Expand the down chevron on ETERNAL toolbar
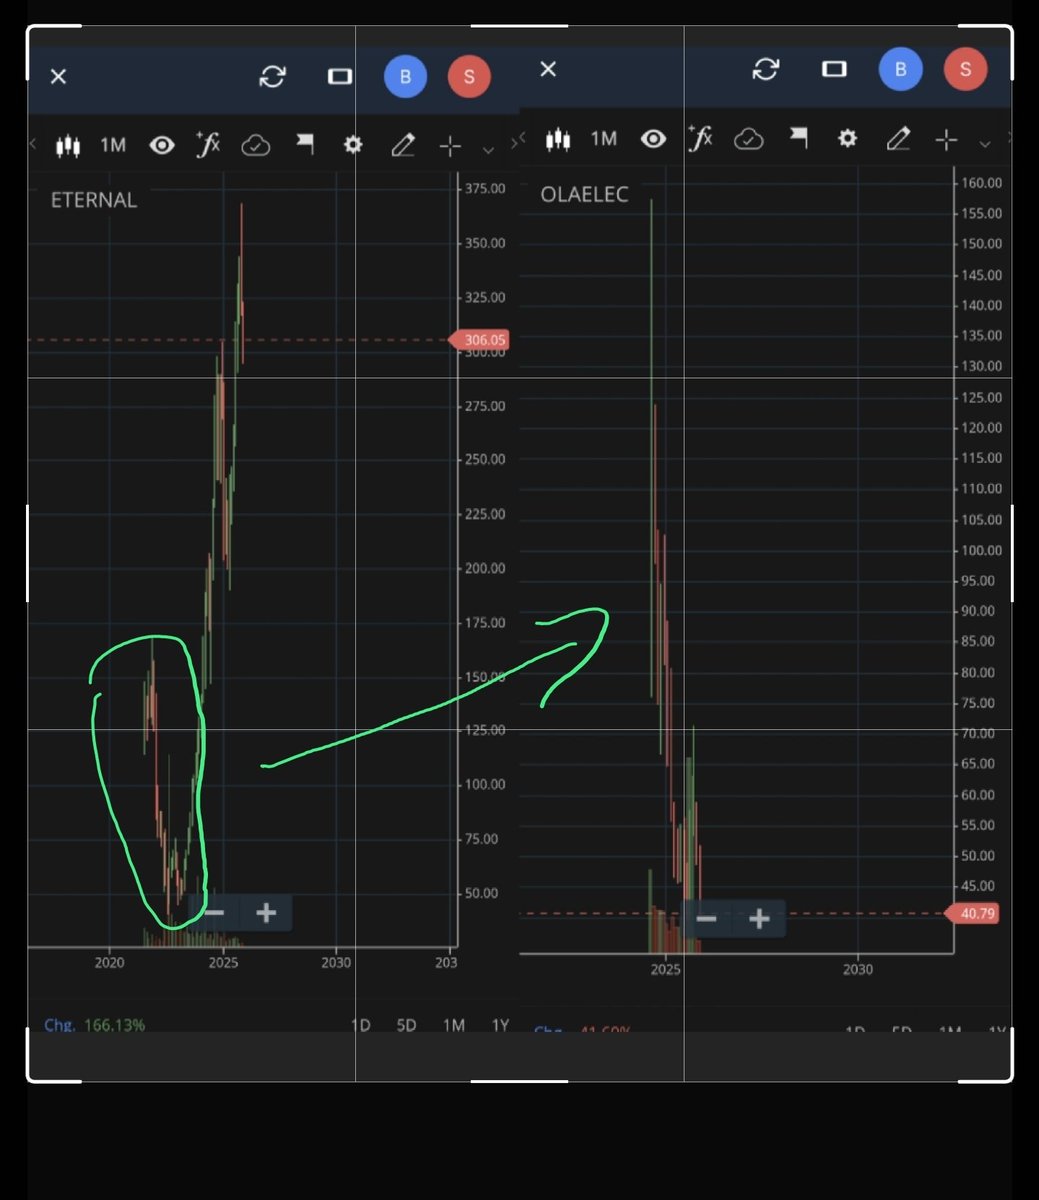 (488, 149)
